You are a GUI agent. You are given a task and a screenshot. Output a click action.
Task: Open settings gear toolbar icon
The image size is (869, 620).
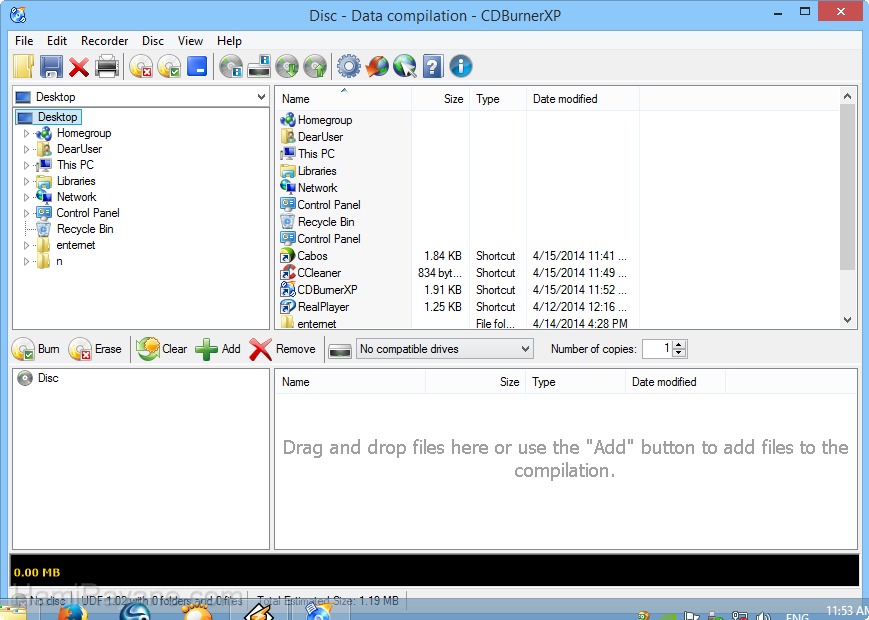tap(349, 66)
